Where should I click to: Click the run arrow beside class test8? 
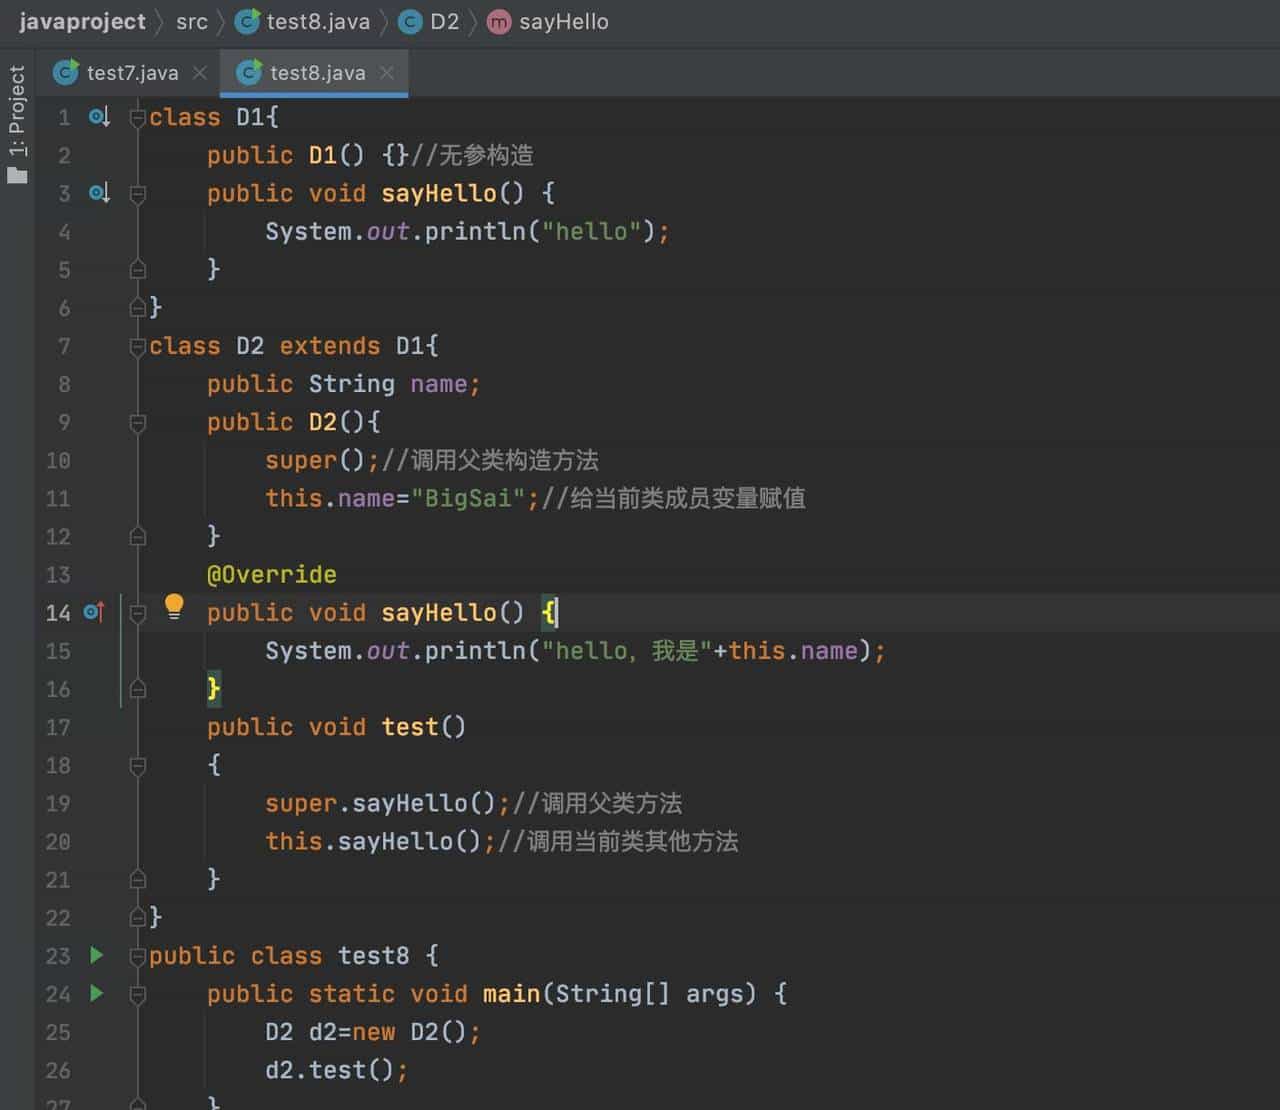coord(97,955)
